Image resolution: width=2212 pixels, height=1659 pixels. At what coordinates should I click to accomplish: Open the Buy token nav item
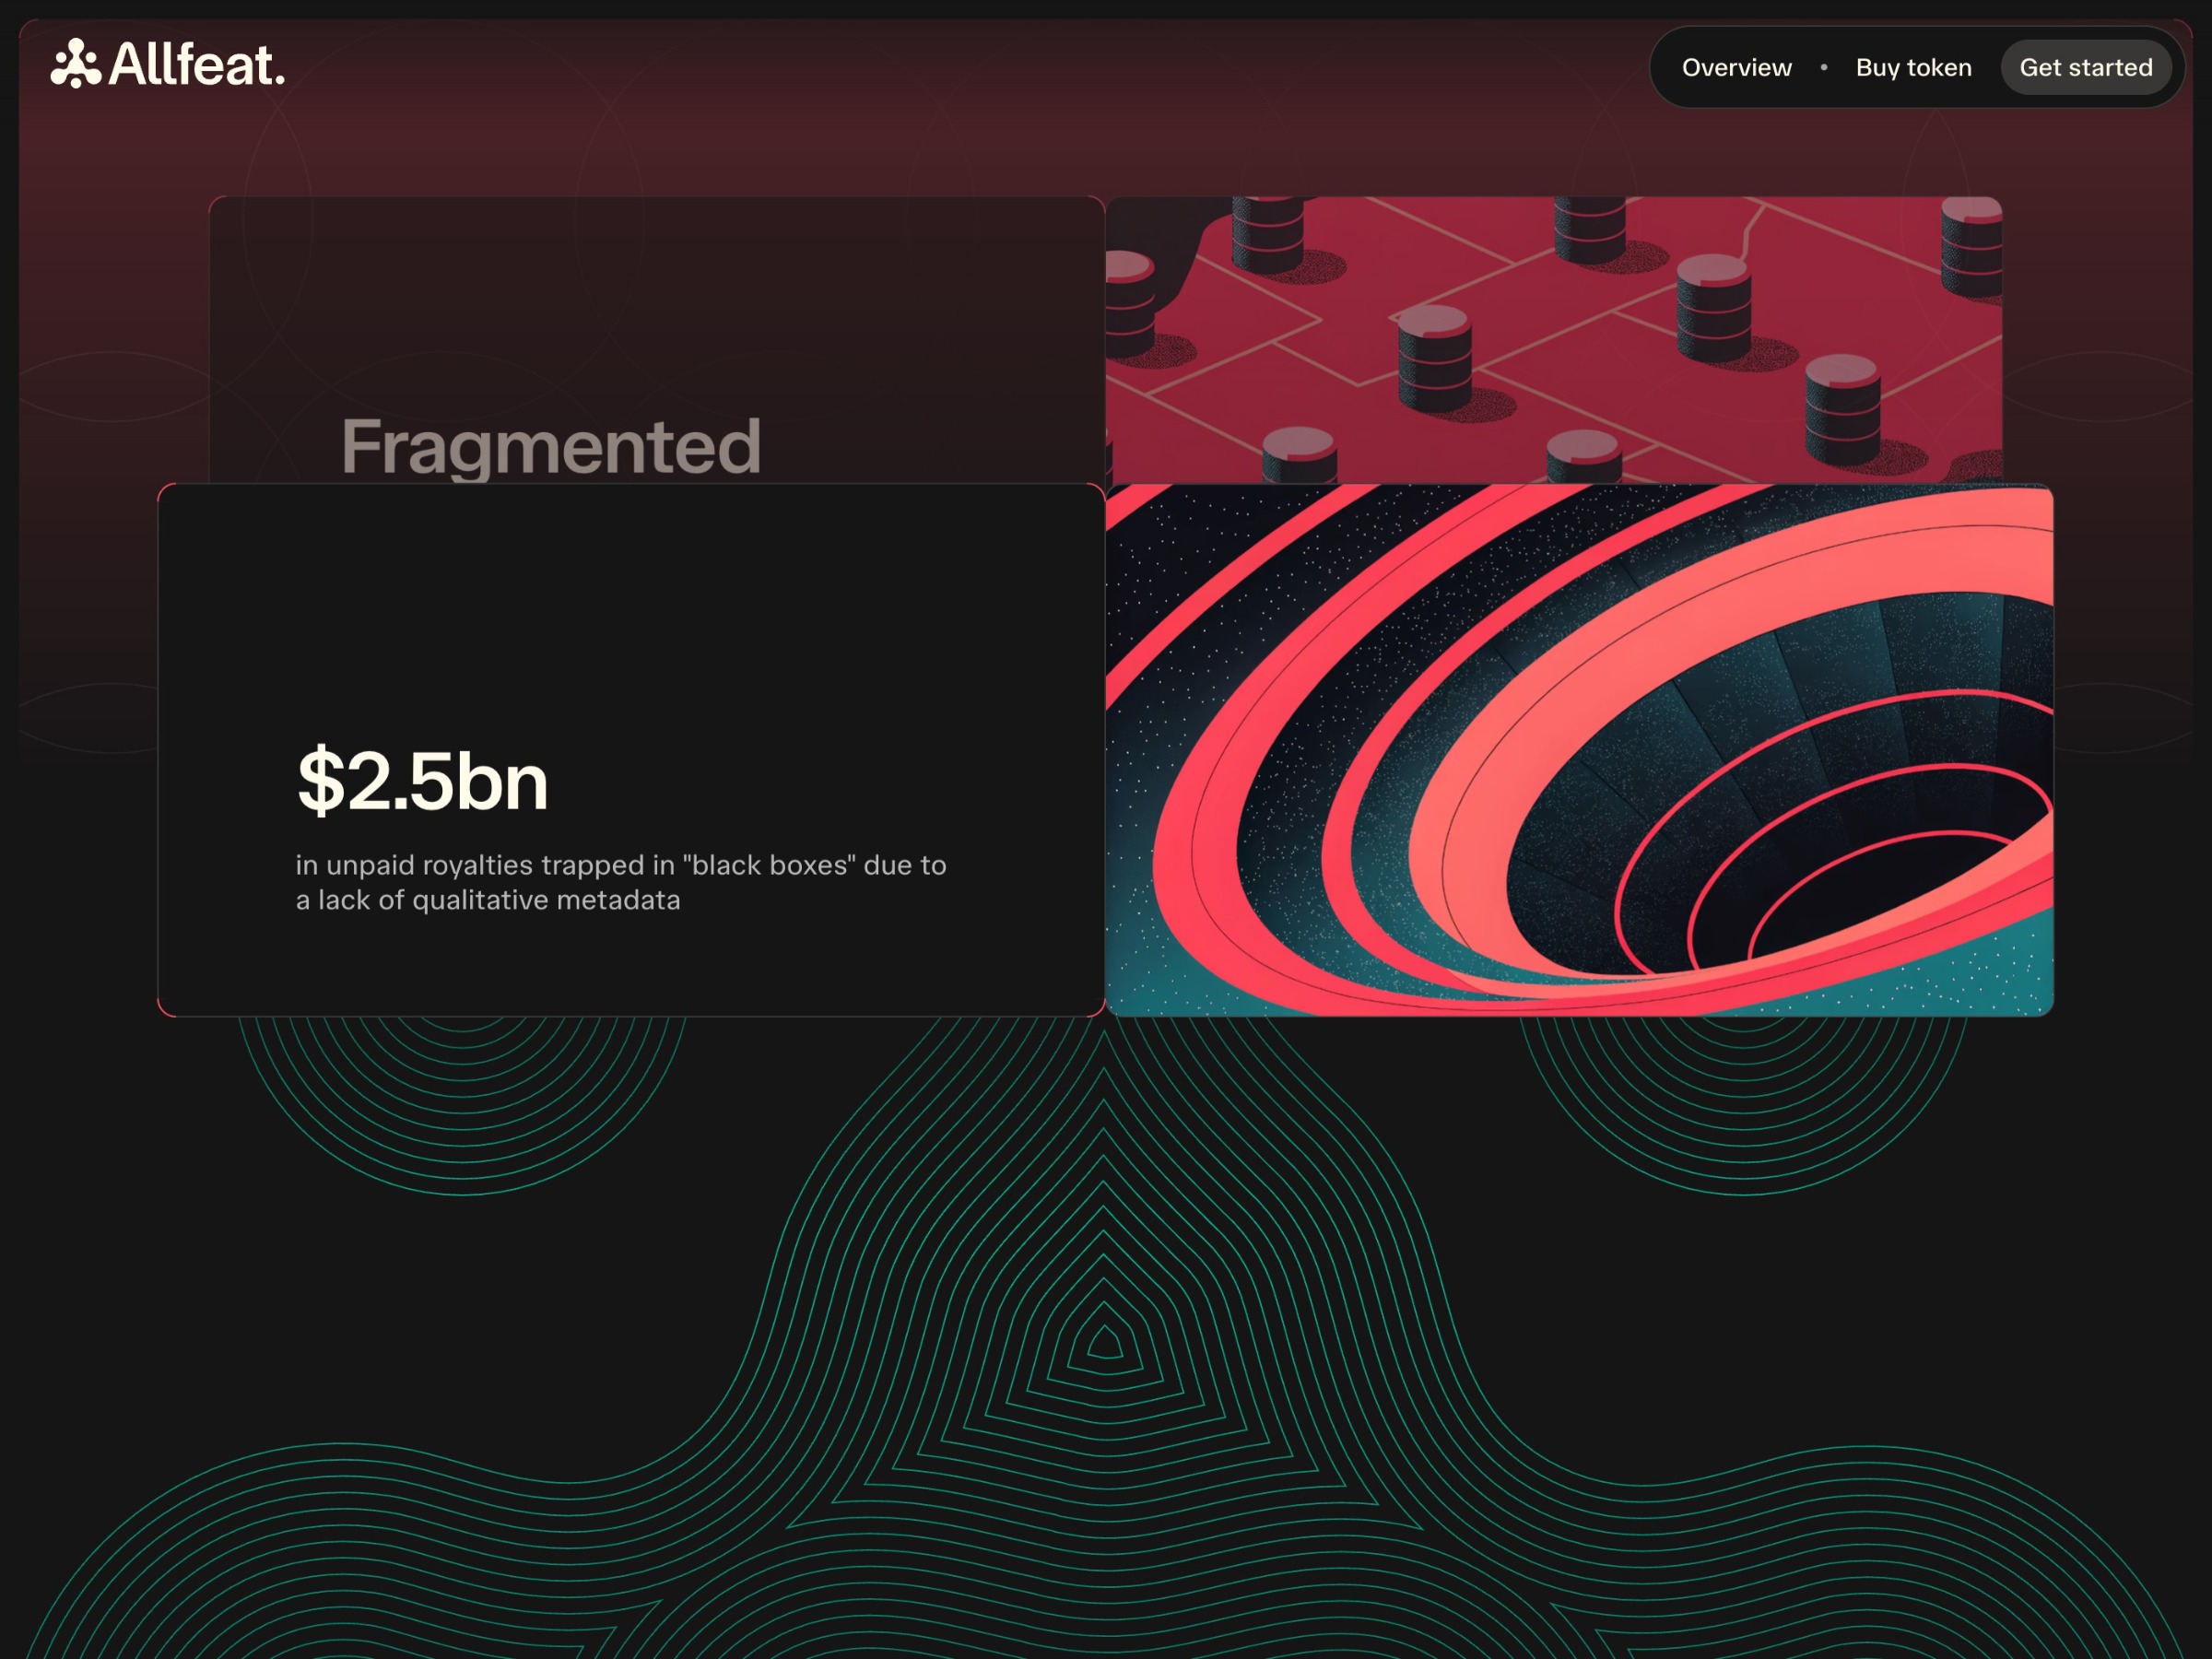pos(1913,67)
